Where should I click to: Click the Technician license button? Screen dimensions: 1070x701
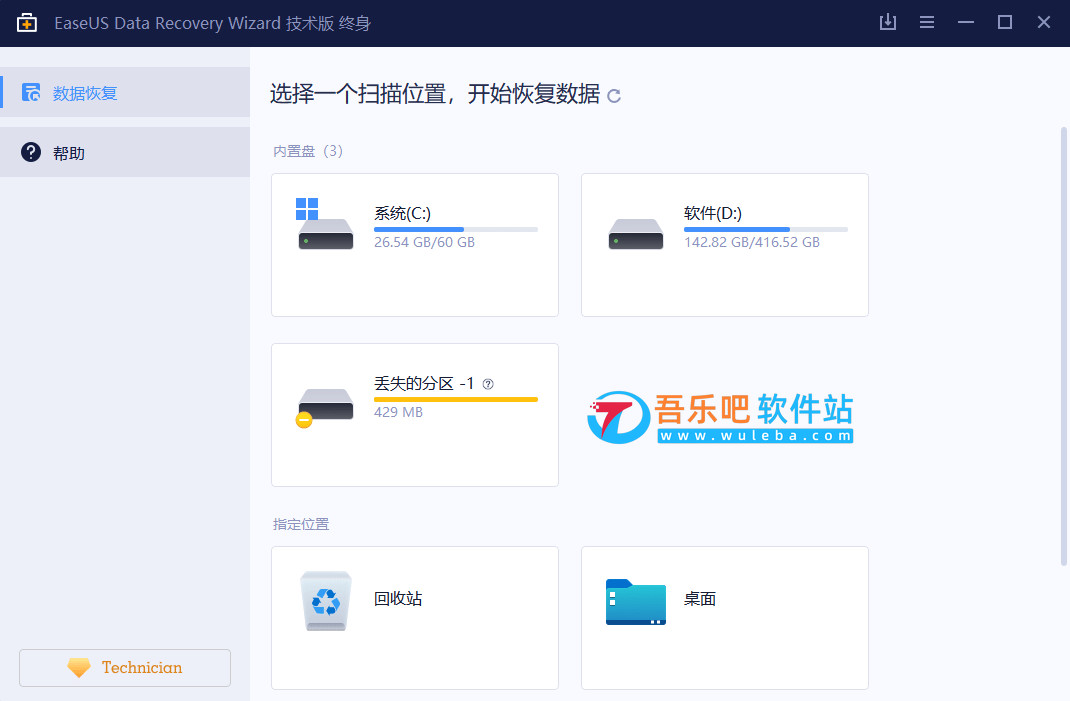point(125,668)
